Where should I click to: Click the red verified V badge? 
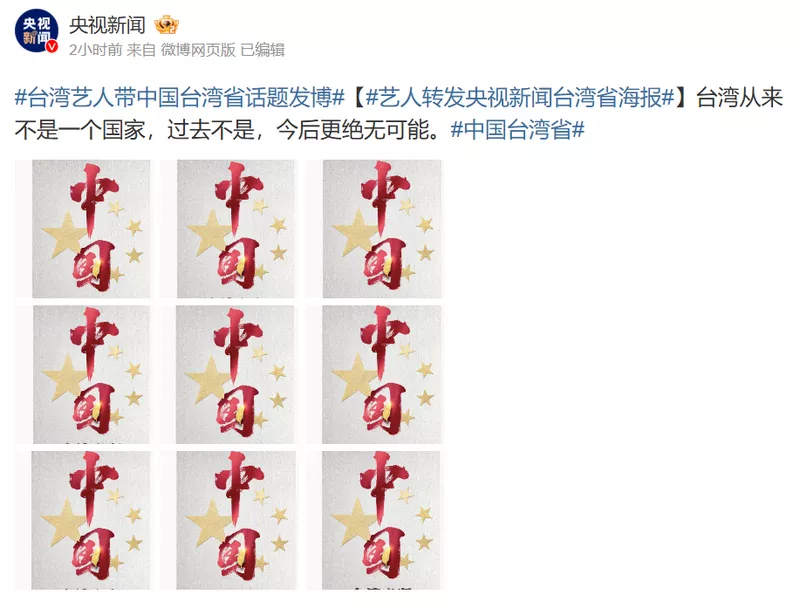(52, 46)
